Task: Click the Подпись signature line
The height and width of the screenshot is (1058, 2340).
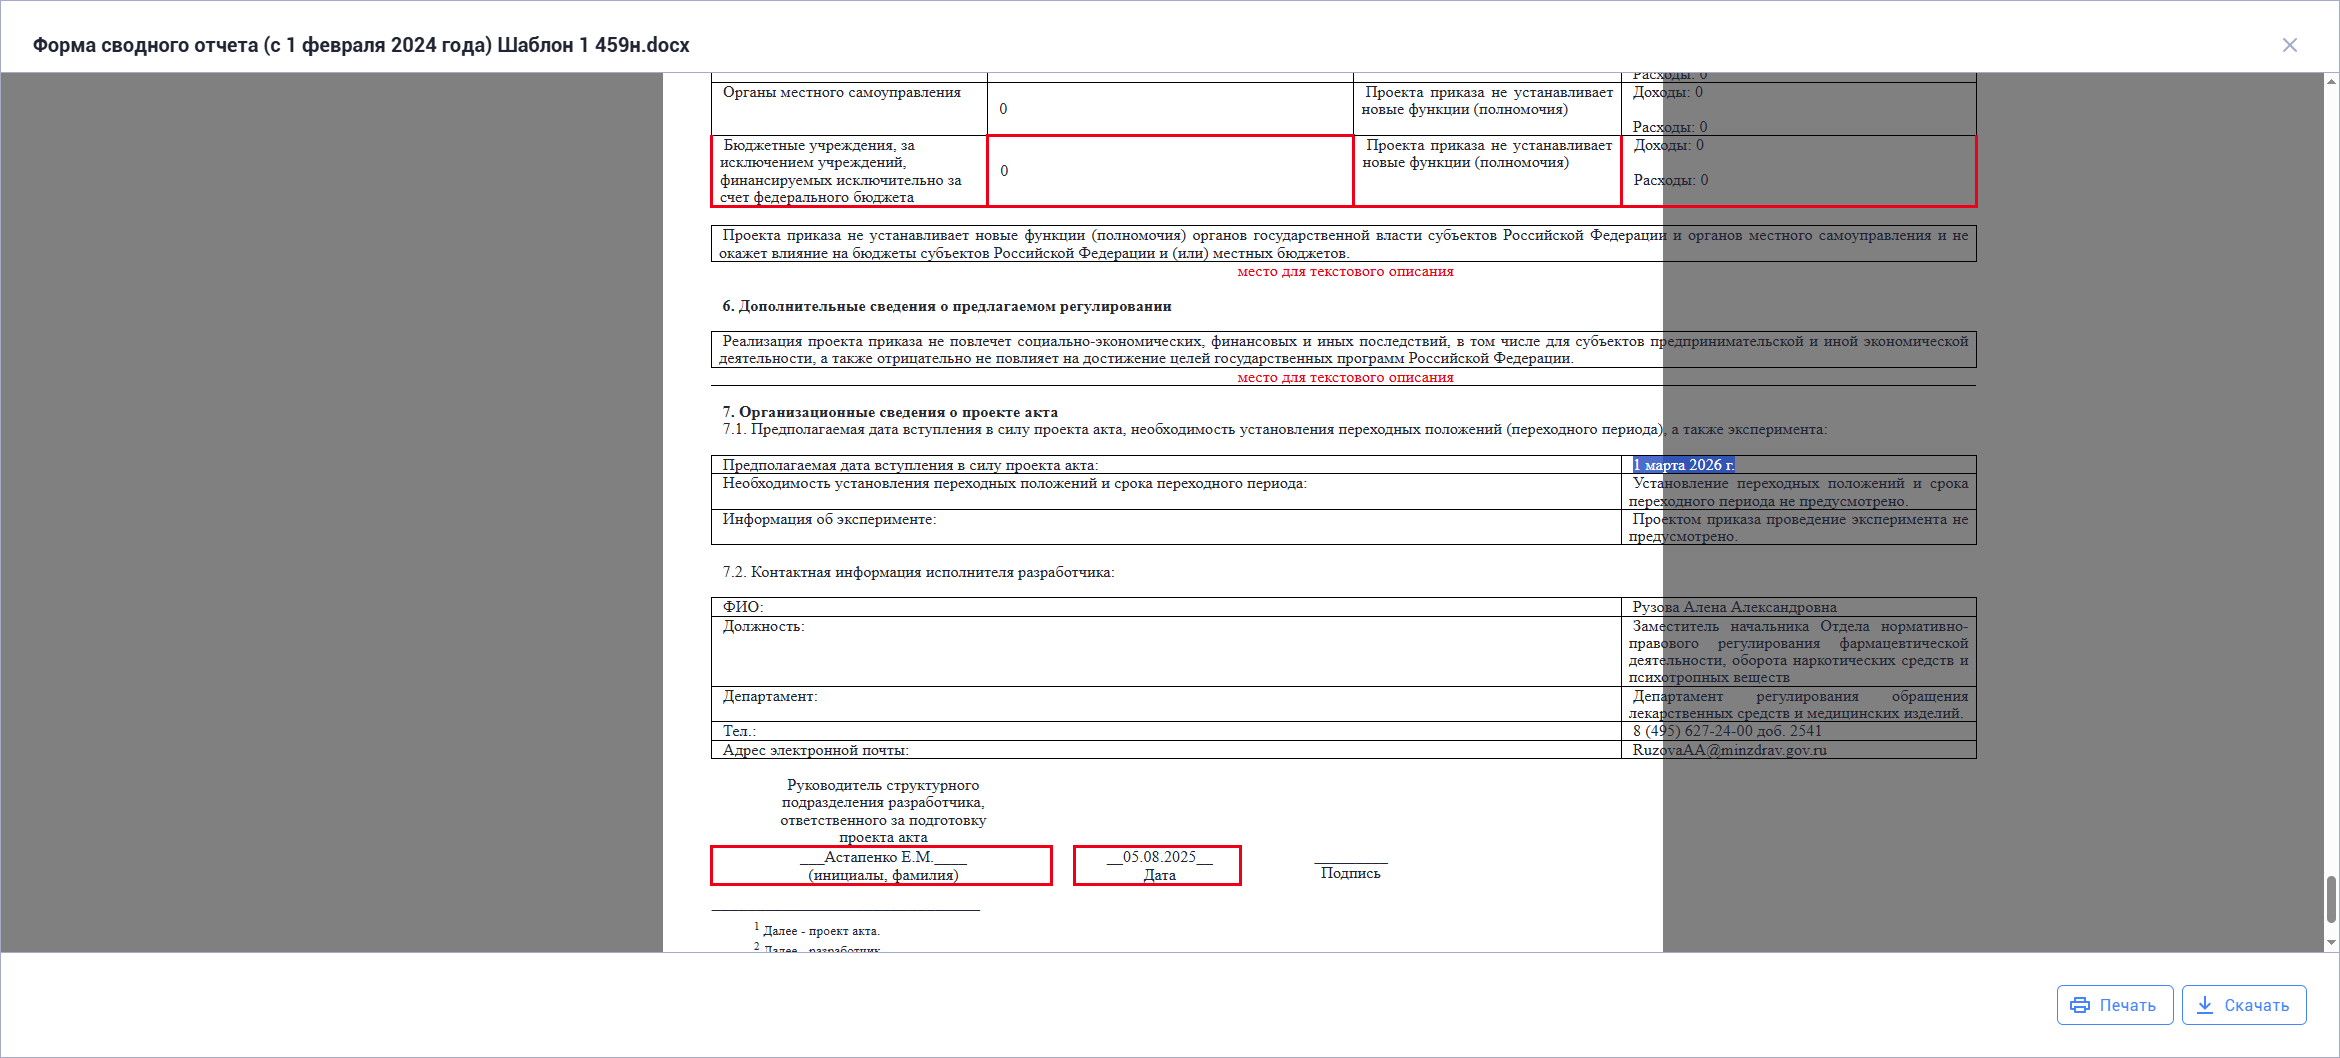Action: pos(1350,872)
